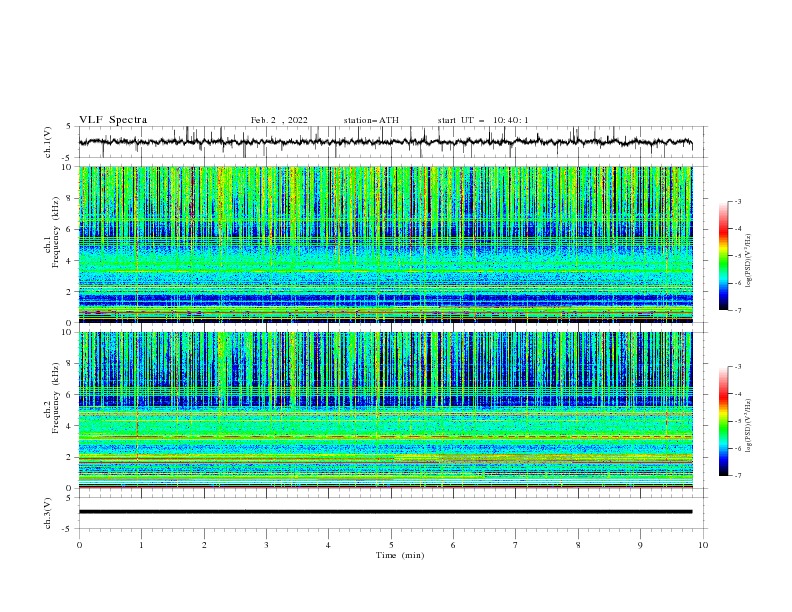Click the "-3" label on ch.1 color bar

tap(738, 201)
